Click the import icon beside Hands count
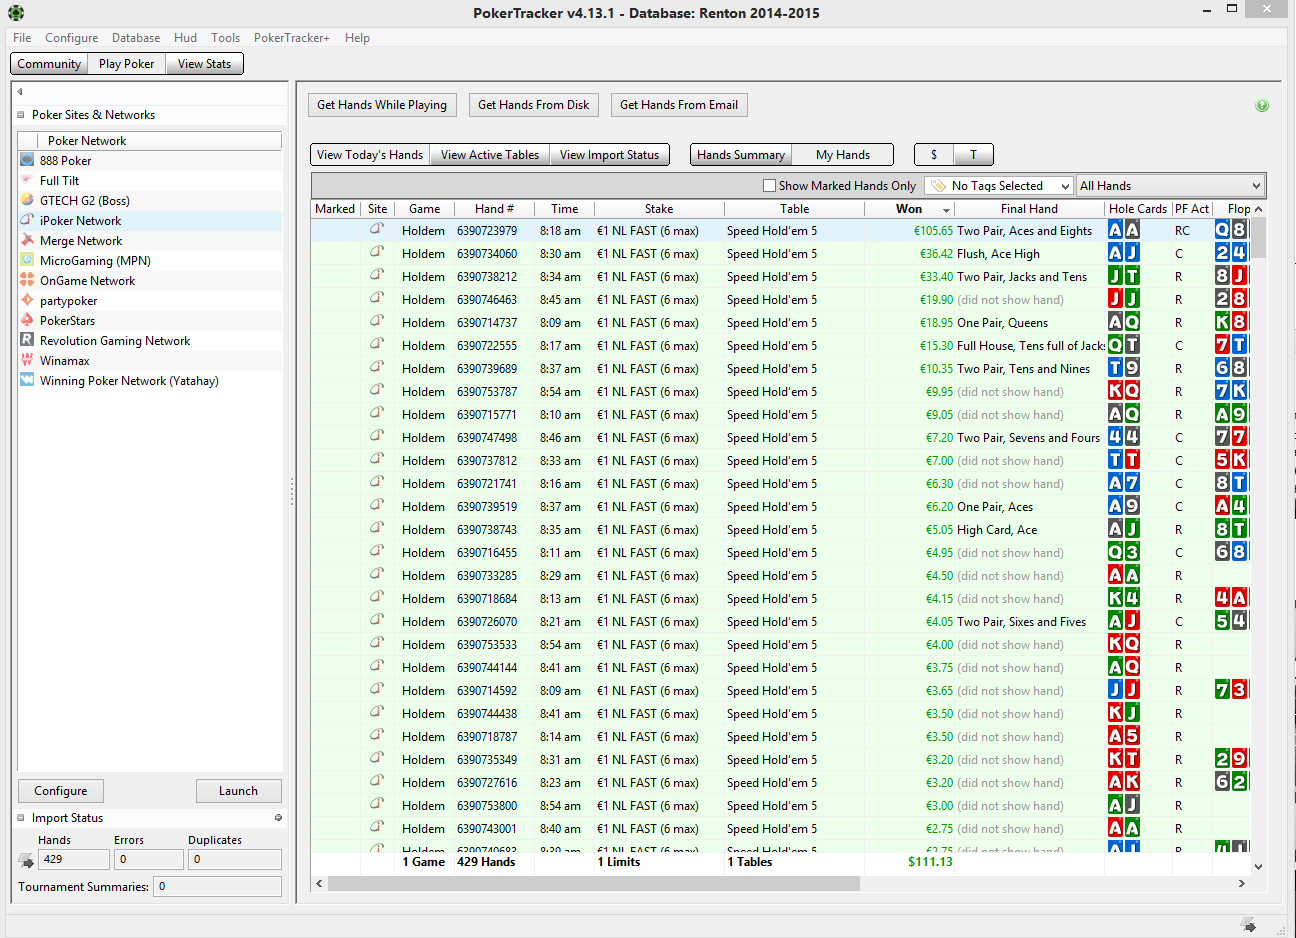Screen dimensions: 1296x938 [x=27, y=860]
